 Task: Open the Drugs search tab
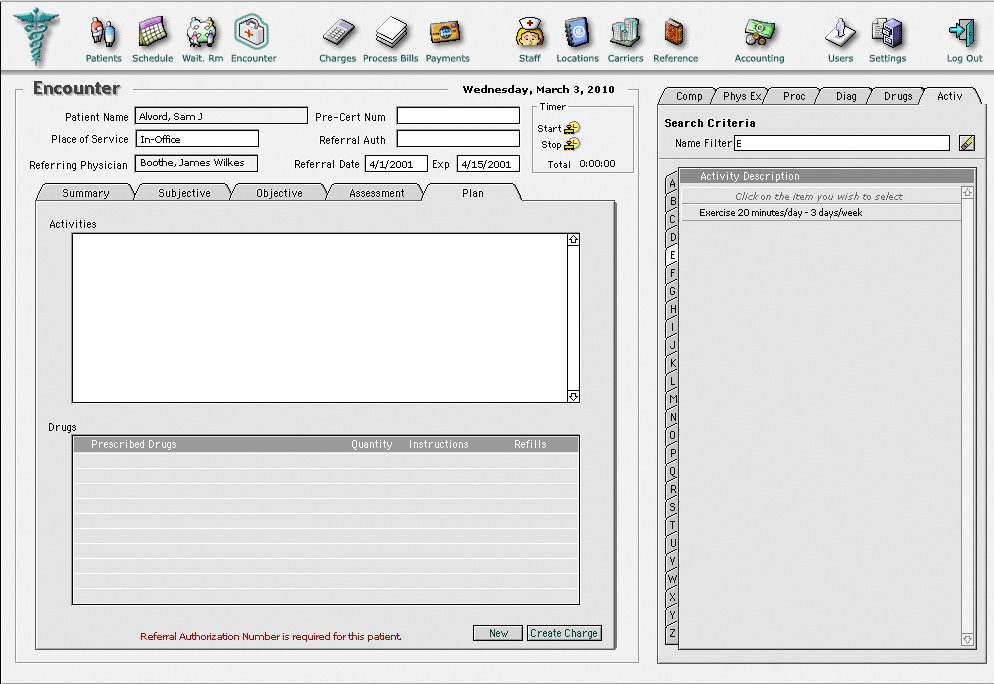[x=898, y=96]
